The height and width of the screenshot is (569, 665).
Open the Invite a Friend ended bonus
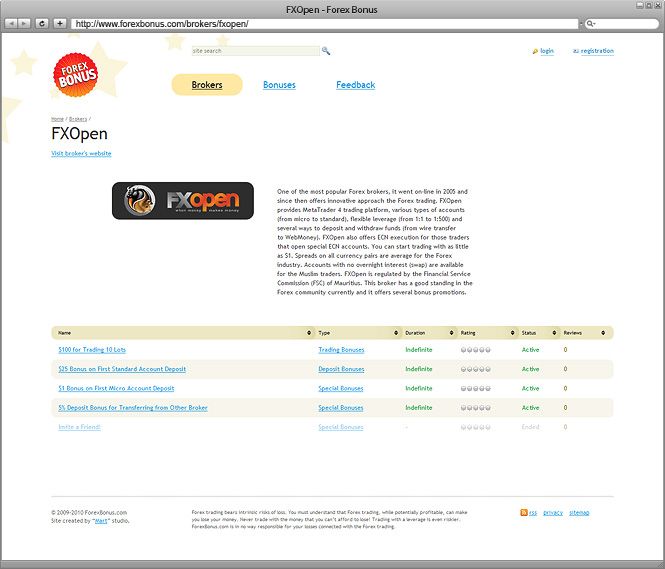[79, 427]
